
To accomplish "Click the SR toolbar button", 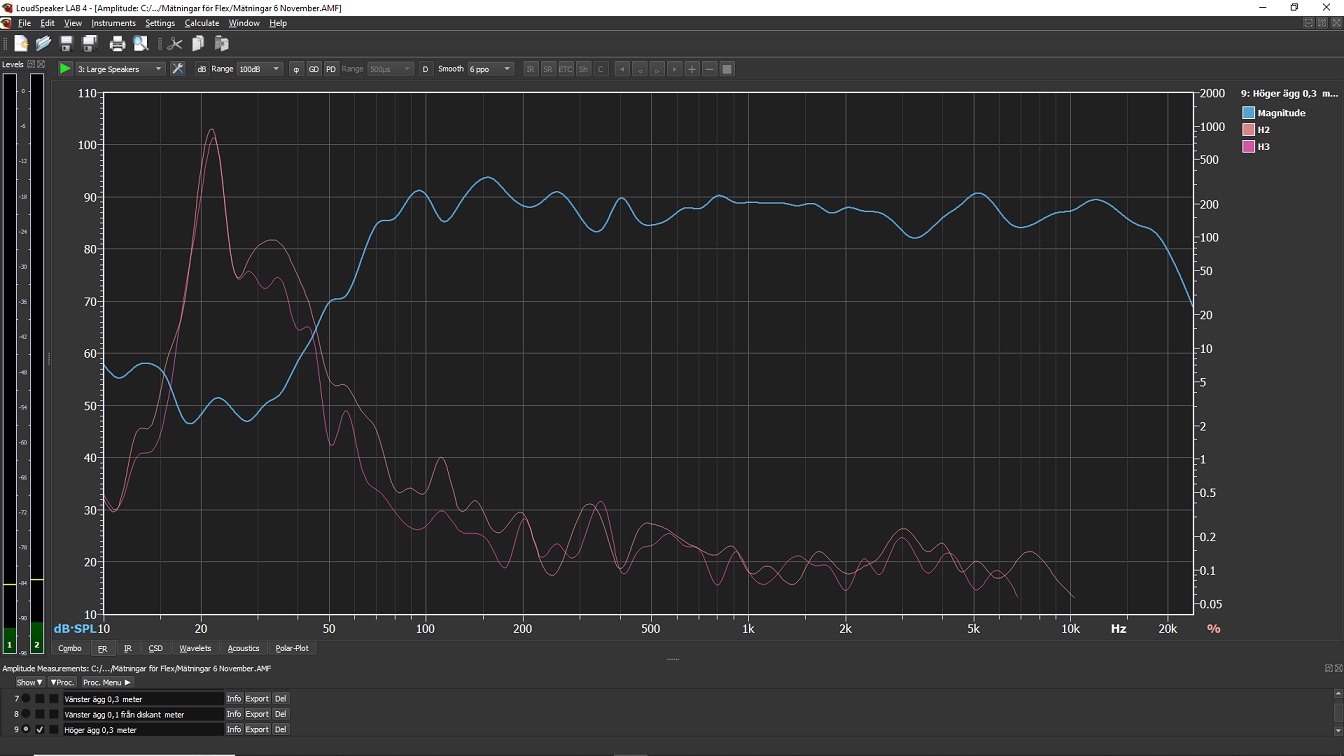I will (548, 69).
